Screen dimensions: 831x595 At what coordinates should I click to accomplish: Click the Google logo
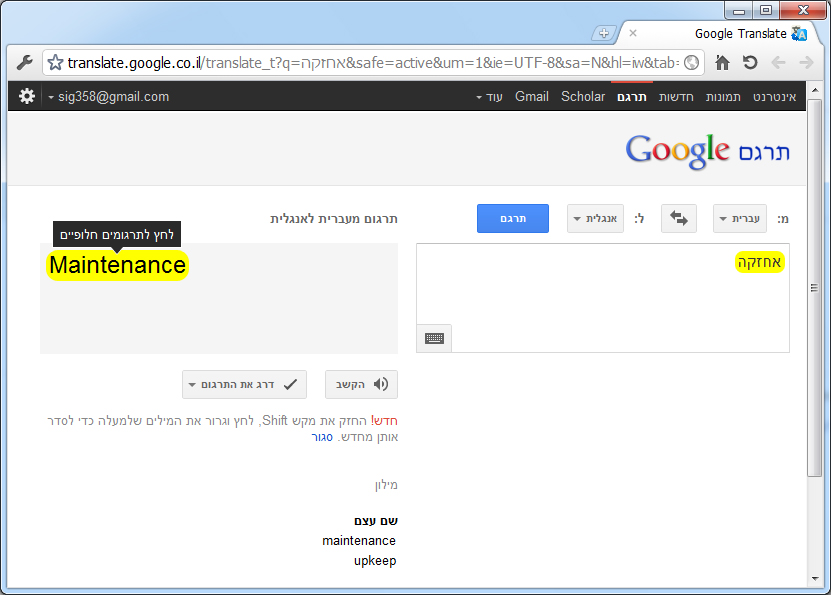click(x=677, y=150)
